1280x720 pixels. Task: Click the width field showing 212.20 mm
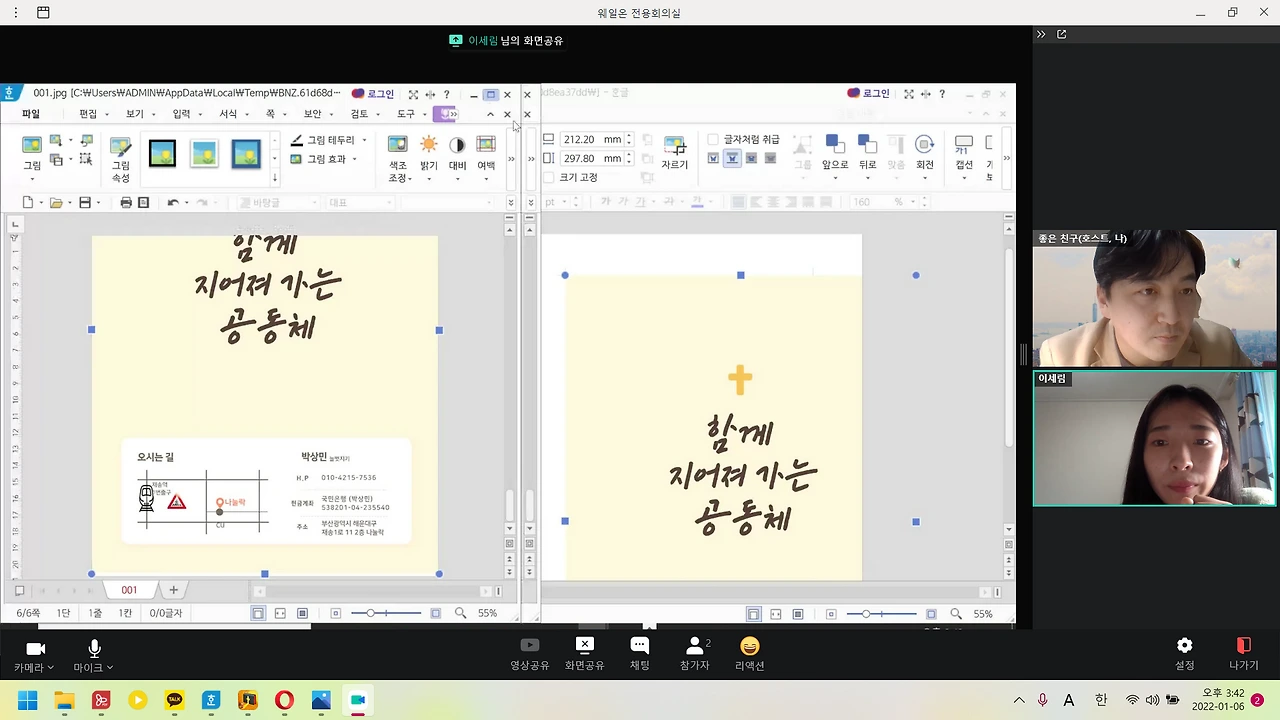point(592,140)
